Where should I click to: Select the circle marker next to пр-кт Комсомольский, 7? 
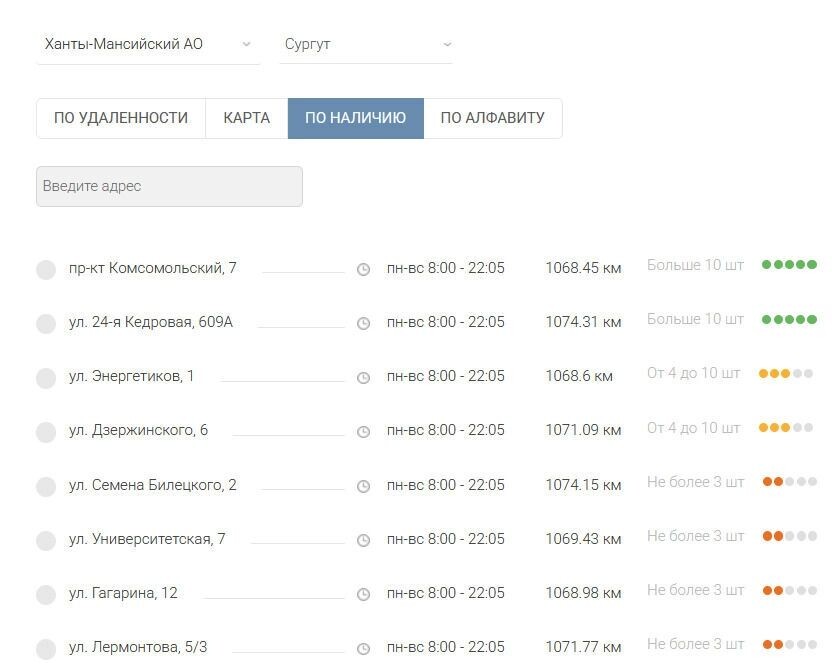(45, 268)
